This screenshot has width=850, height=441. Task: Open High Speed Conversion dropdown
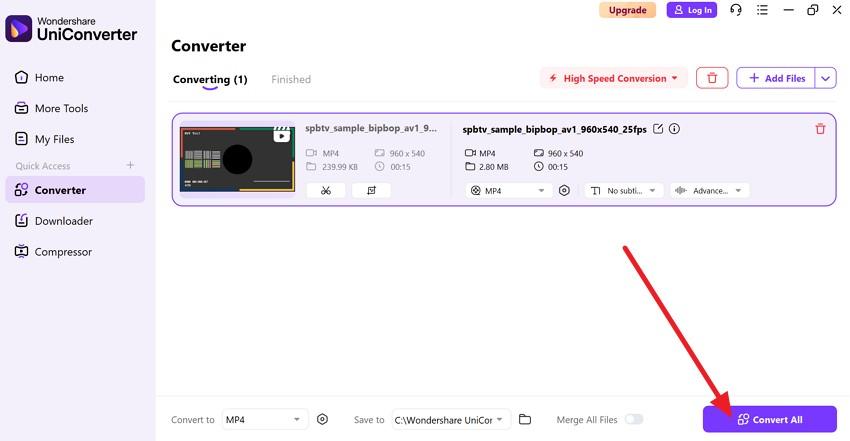tap(614, 79)
